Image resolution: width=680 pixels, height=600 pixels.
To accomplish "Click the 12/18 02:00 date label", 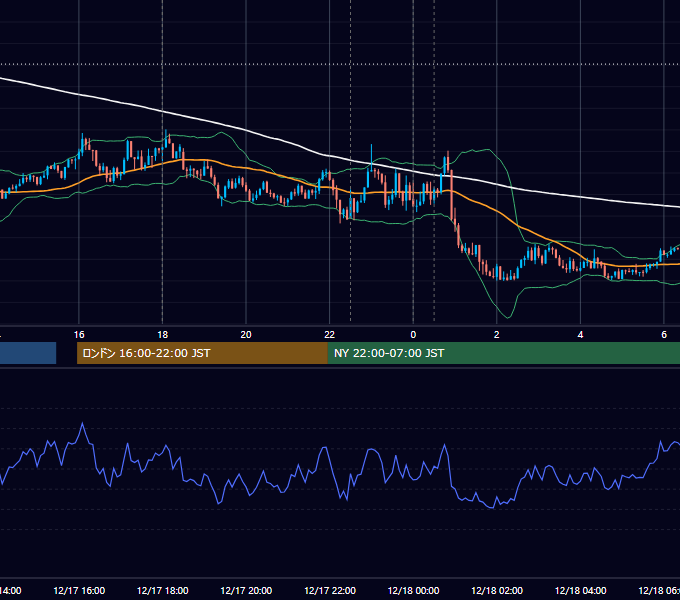I will pos(497,590).
